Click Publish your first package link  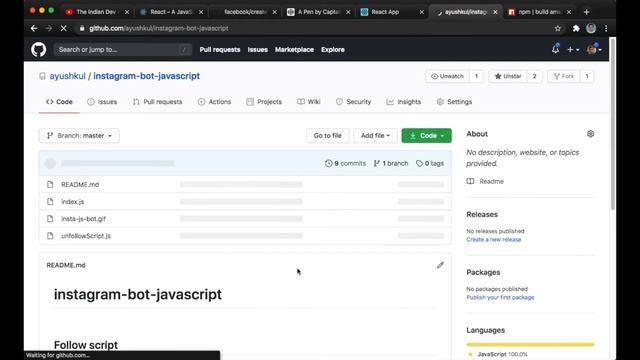(500, 298)
